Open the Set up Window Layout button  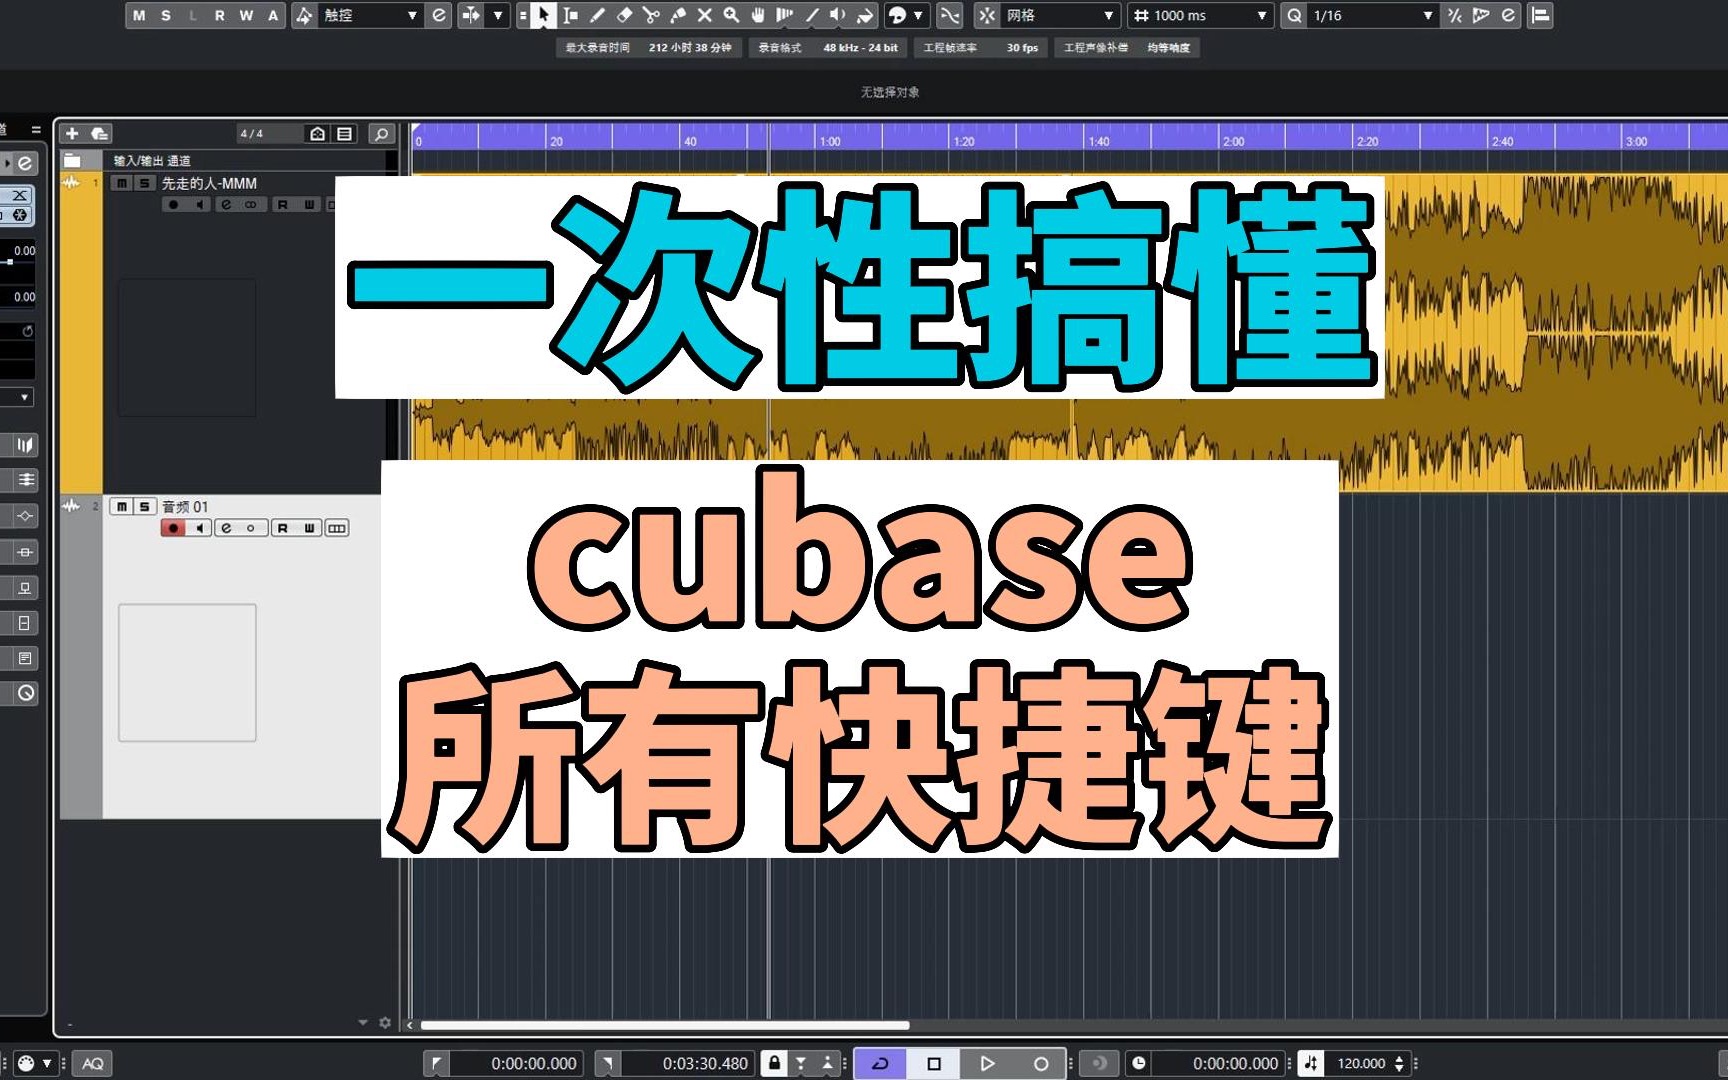[x=1540, y=15]
